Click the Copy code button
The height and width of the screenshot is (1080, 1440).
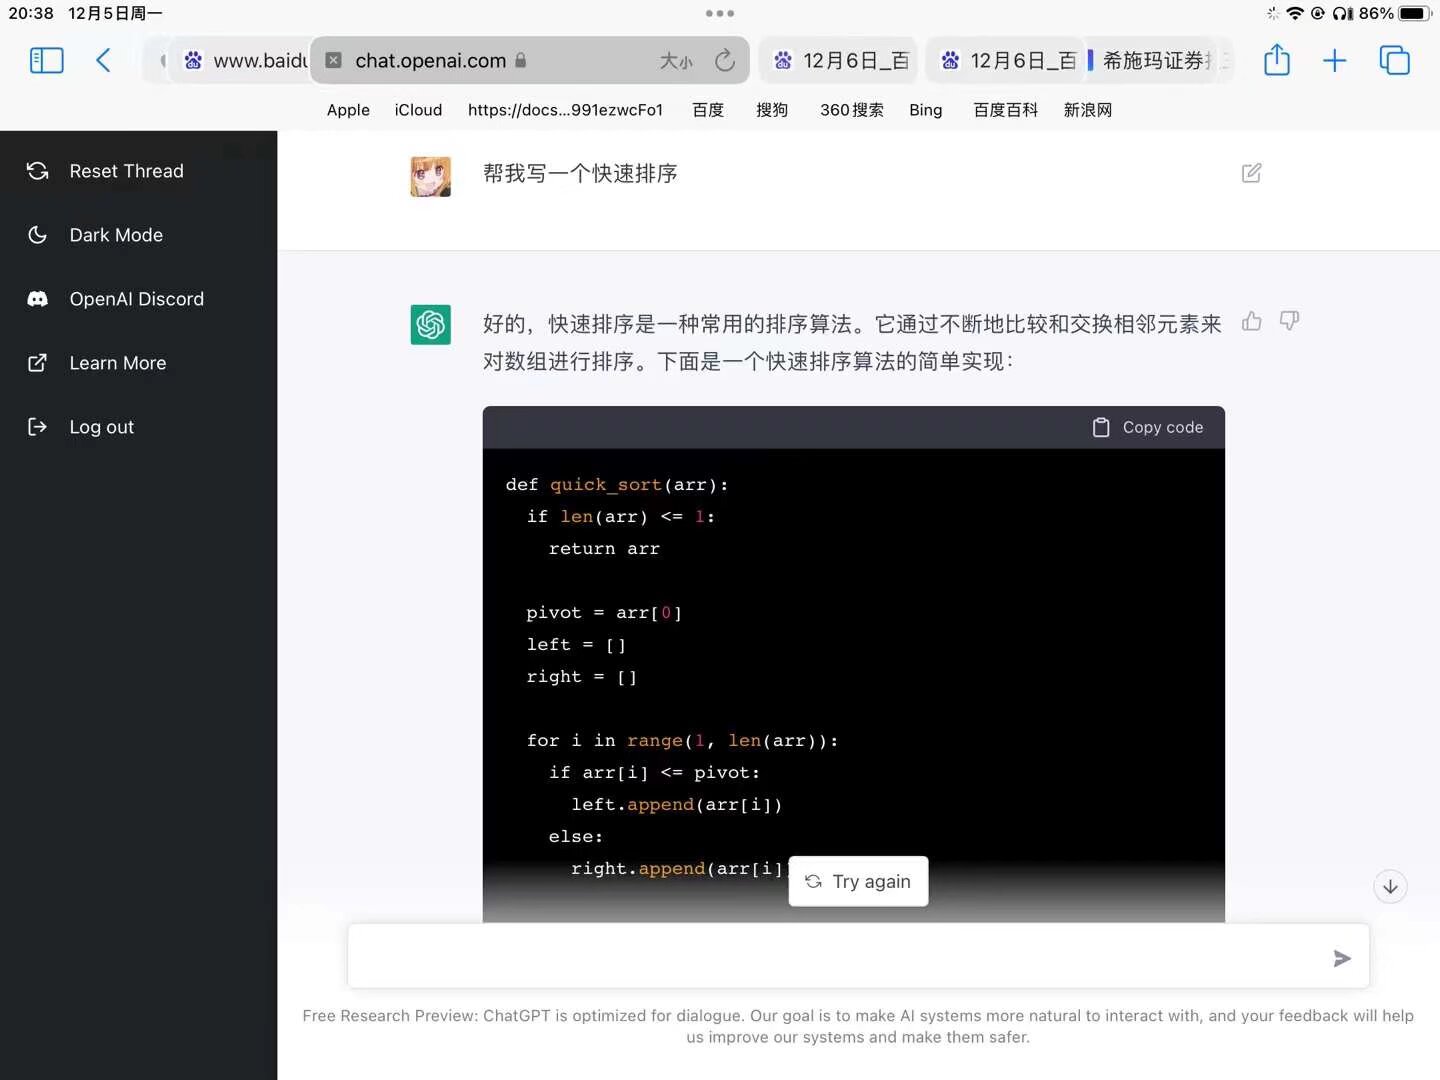pos(1148,427)
